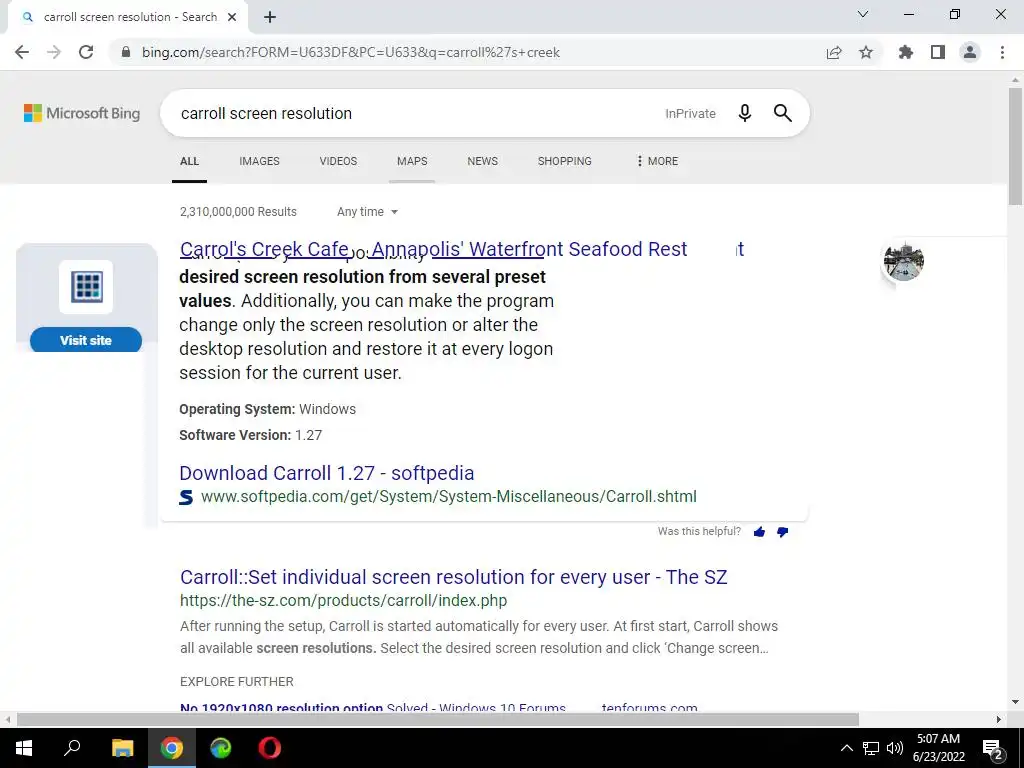This screenshot has height=768, width=1024.
Task: Open the new tab plus button
Action: coord(270,17)
